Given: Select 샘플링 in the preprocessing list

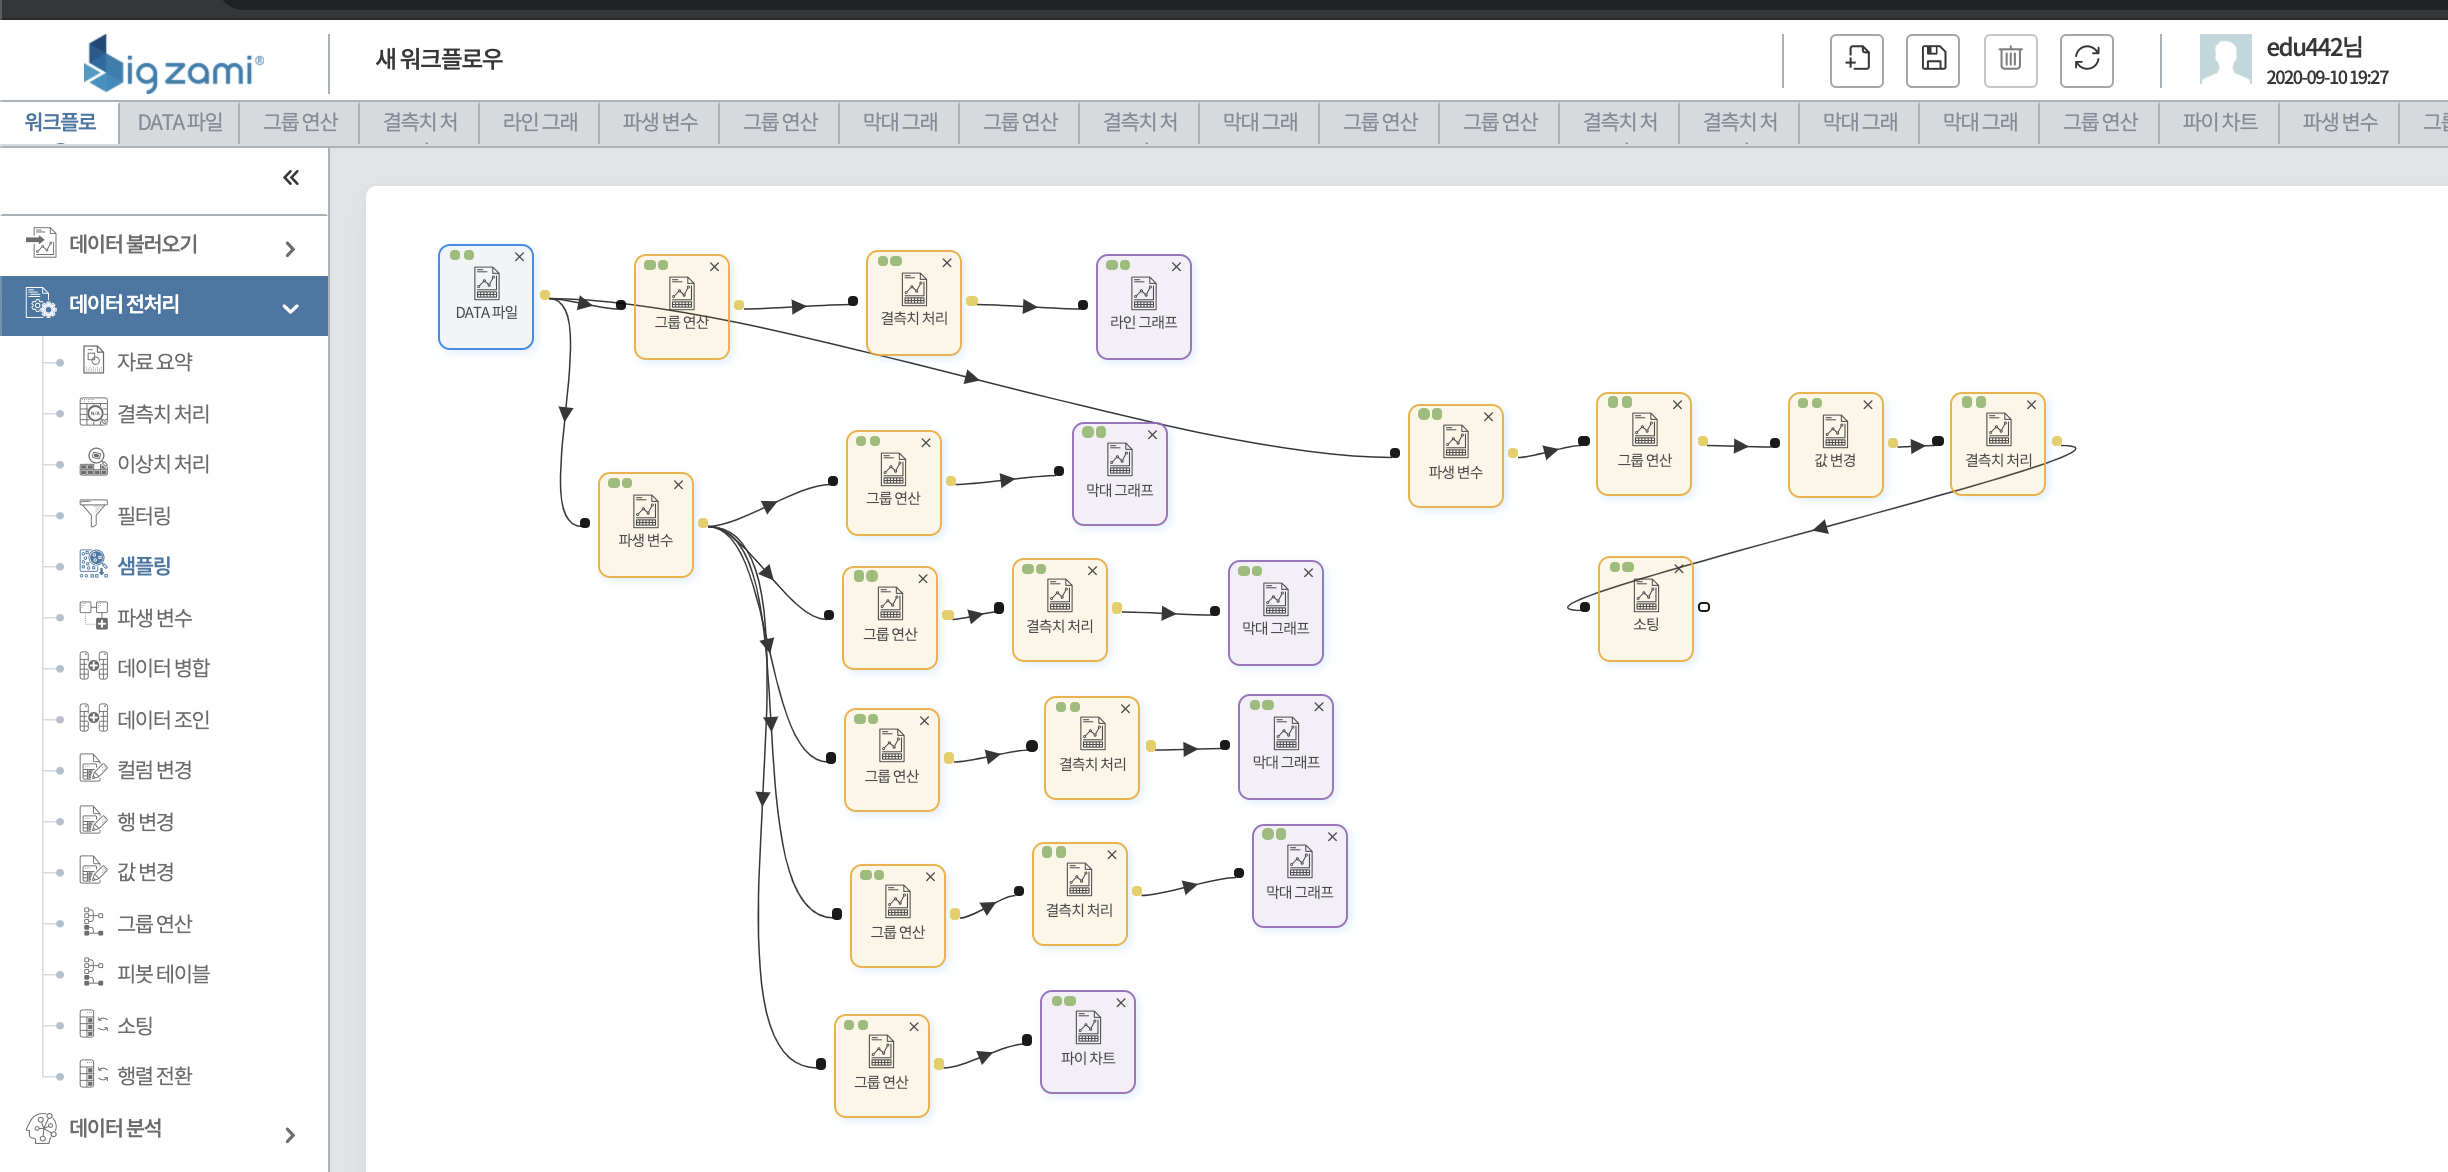Looking at the screenshot, I should (x=144, y=566).
